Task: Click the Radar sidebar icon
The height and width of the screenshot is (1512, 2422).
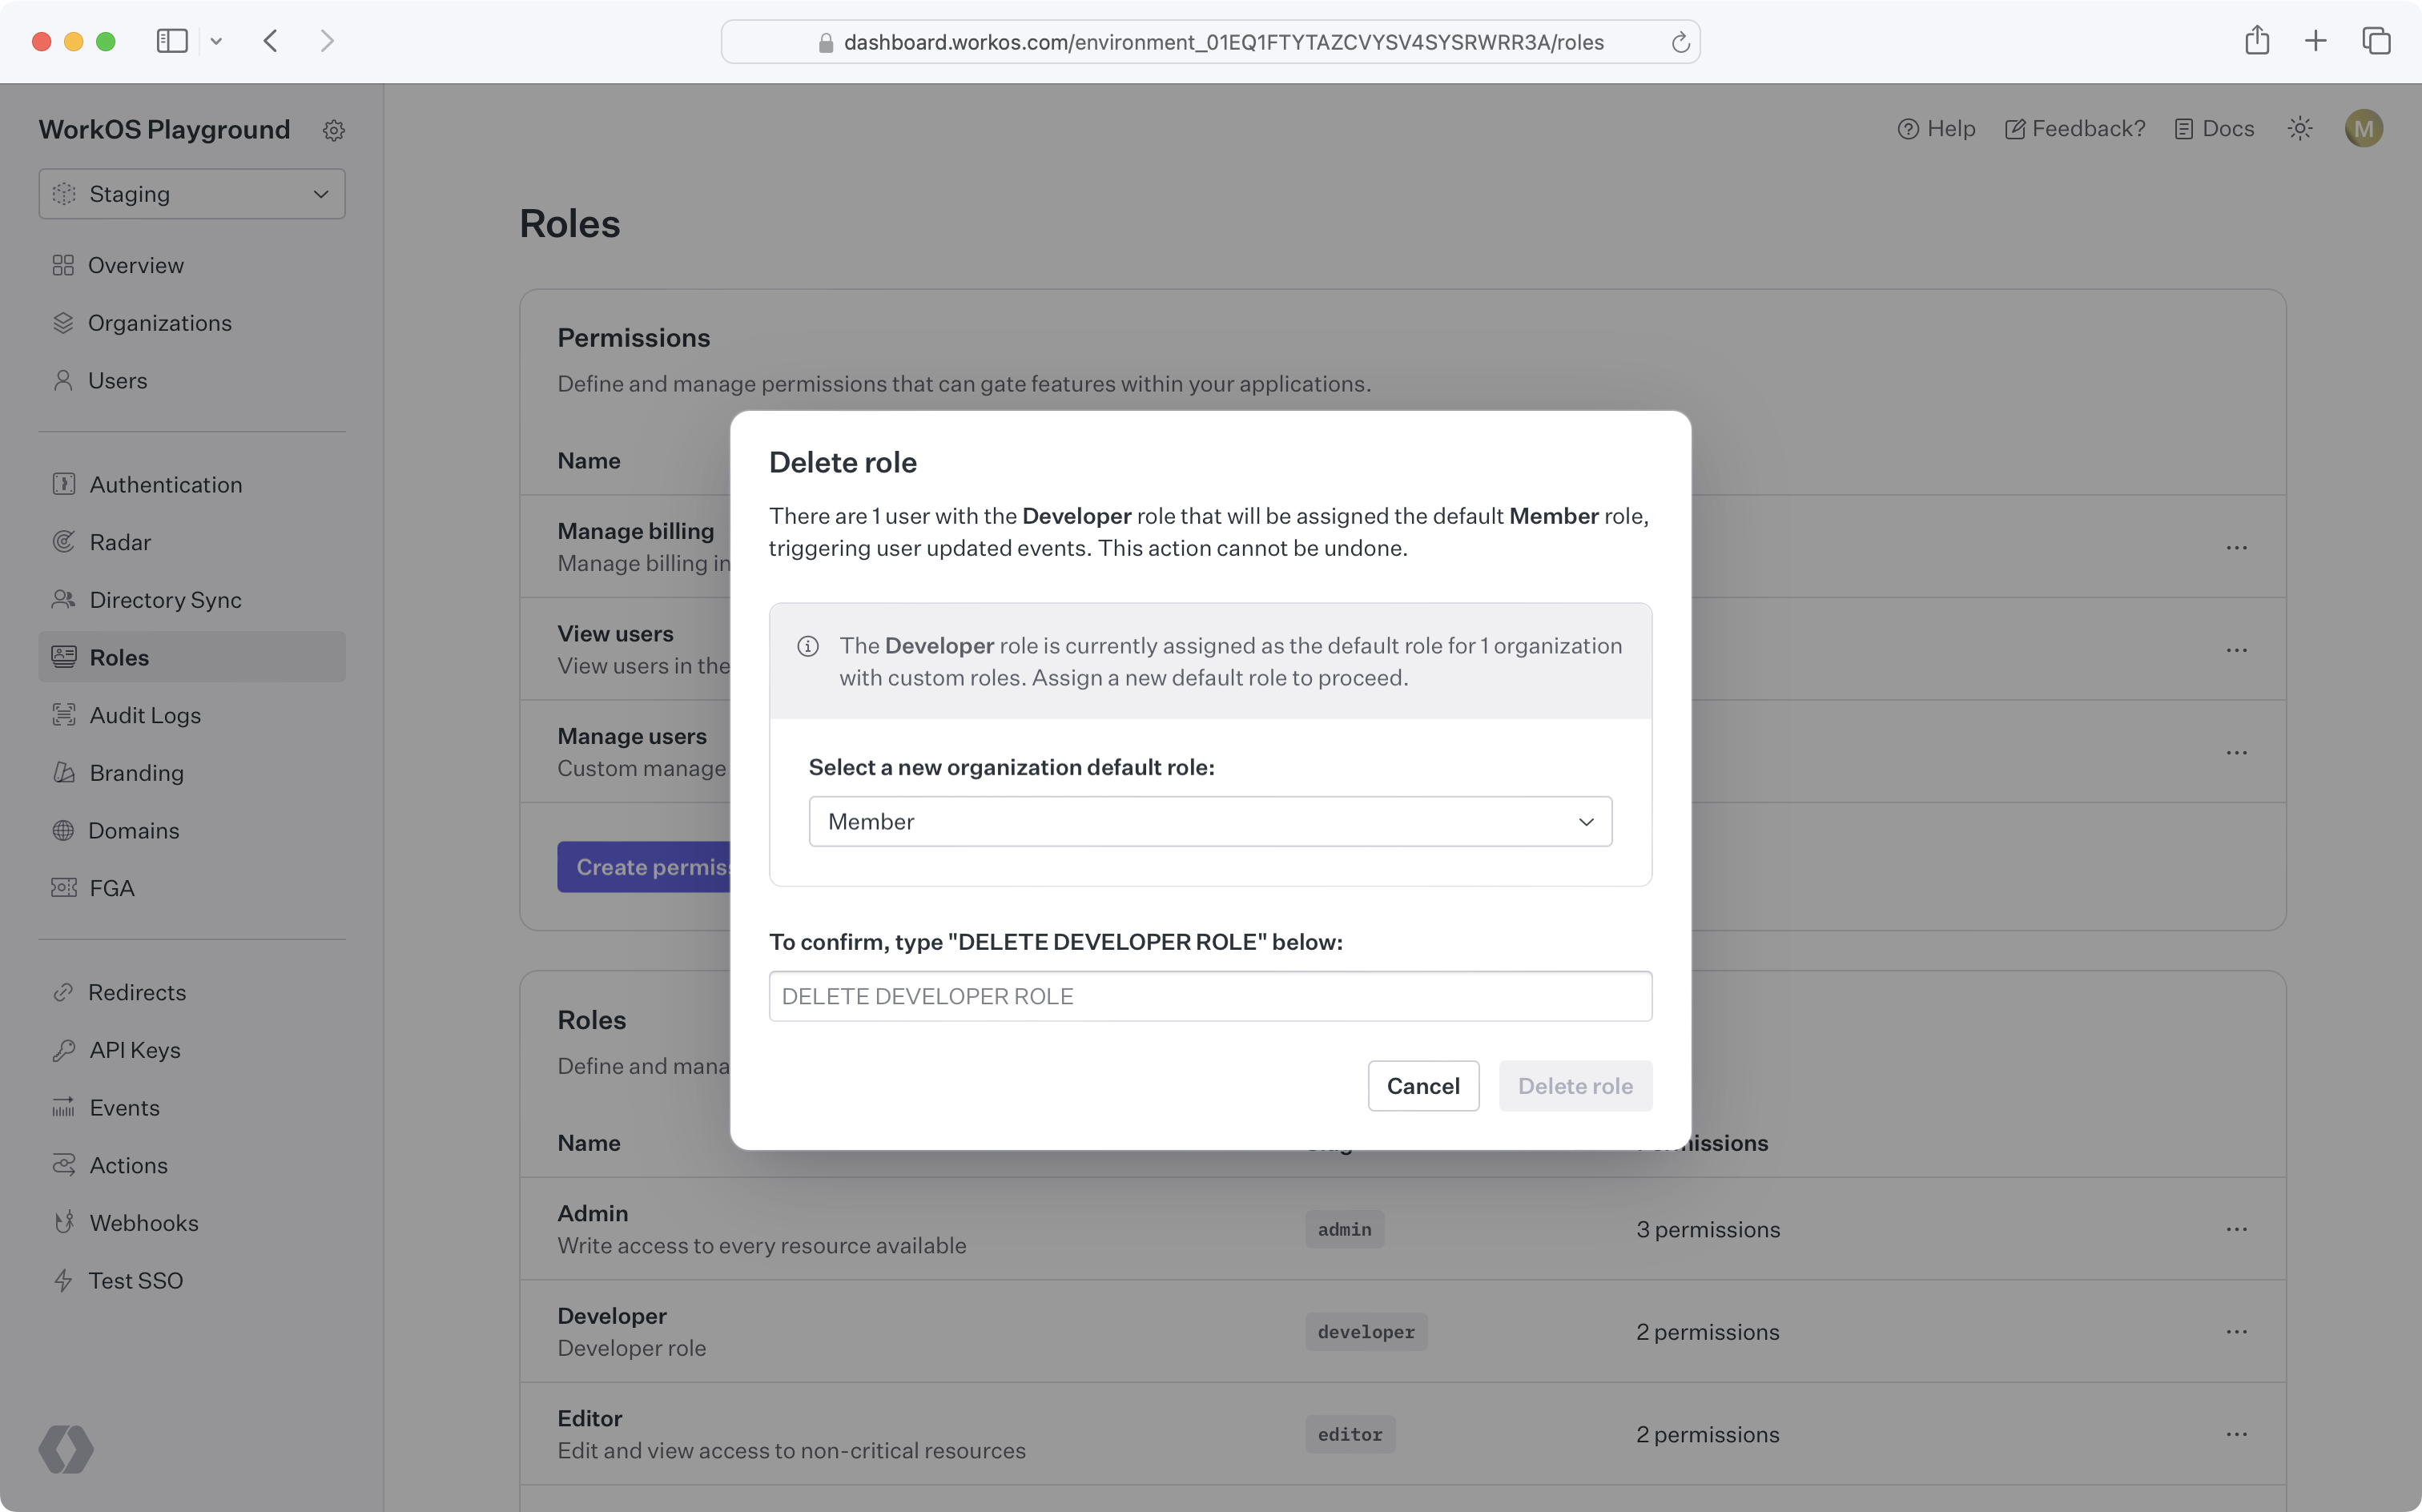Action: click(x=62, y=541)
